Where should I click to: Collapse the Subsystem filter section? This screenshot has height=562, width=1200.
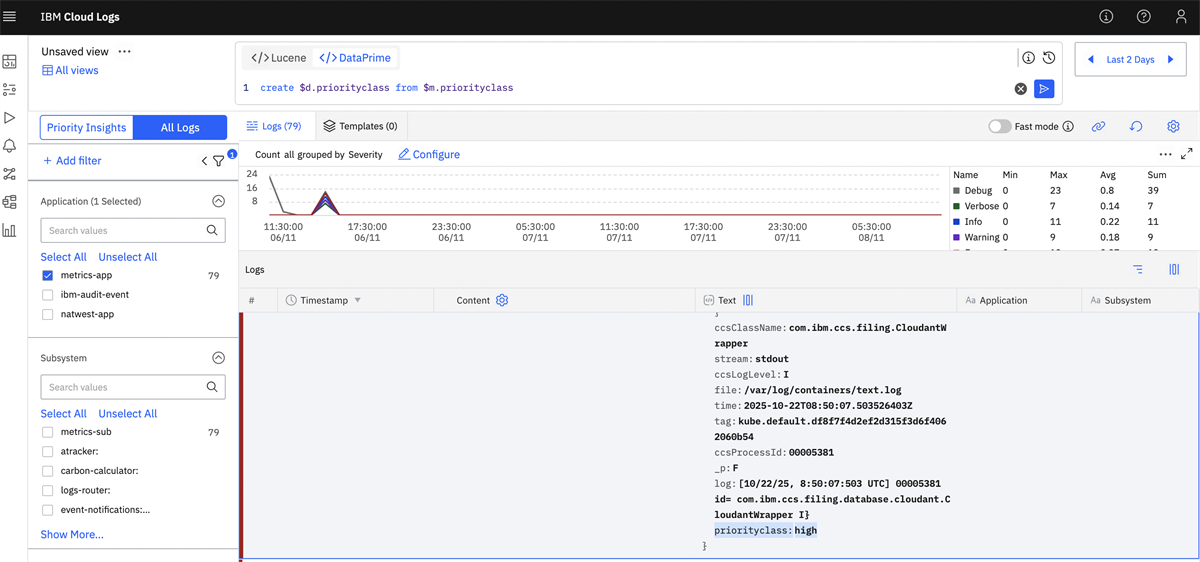(x=218, y=358)
